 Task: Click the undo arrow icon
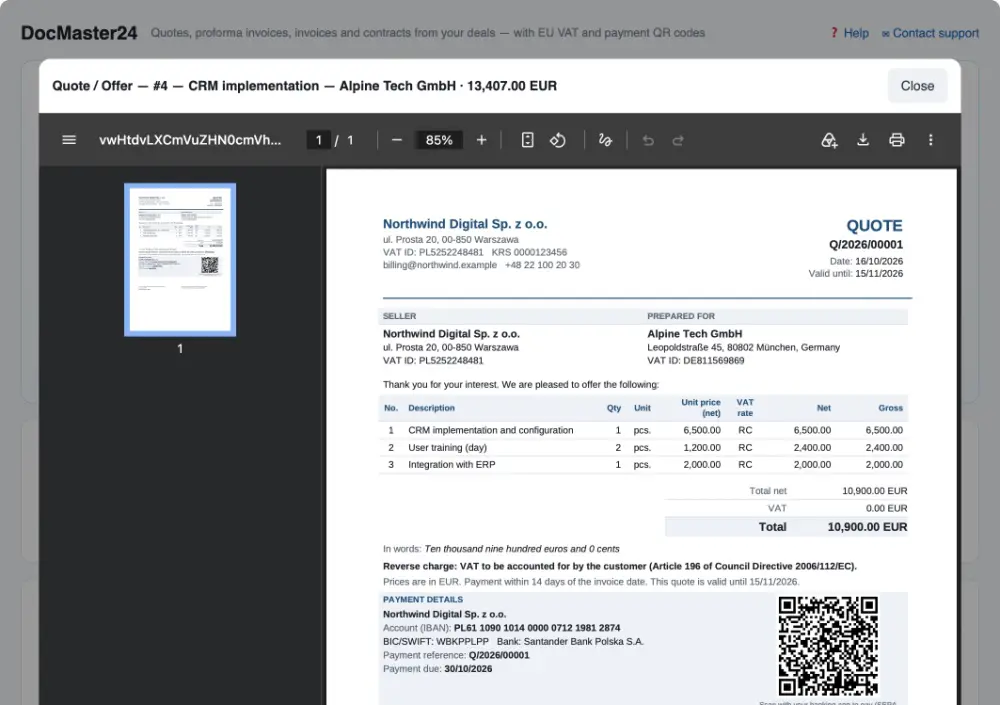pyautogui.click(x=648, y=140)
